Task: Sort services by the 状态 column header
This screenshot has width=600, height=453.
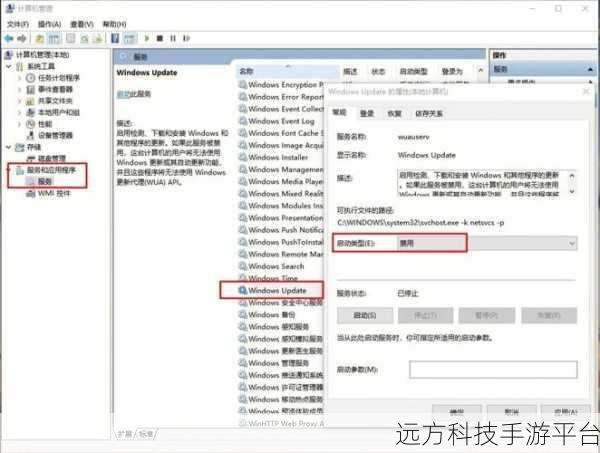Action: pyautogui.click(x=378, y=71)
